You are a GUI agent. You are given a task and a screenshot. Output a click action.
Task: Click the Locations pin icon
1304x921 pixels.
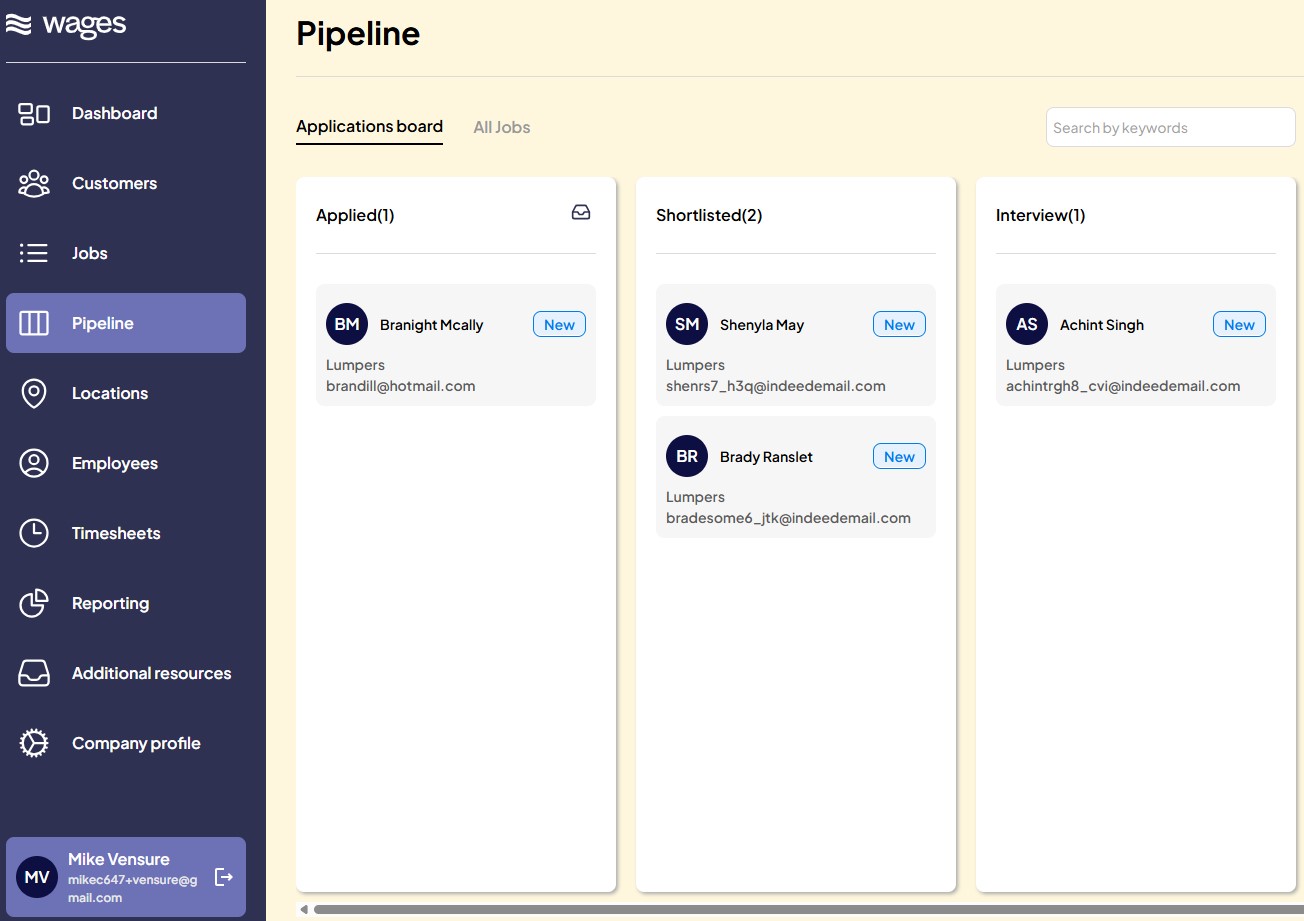click(34, 394)
